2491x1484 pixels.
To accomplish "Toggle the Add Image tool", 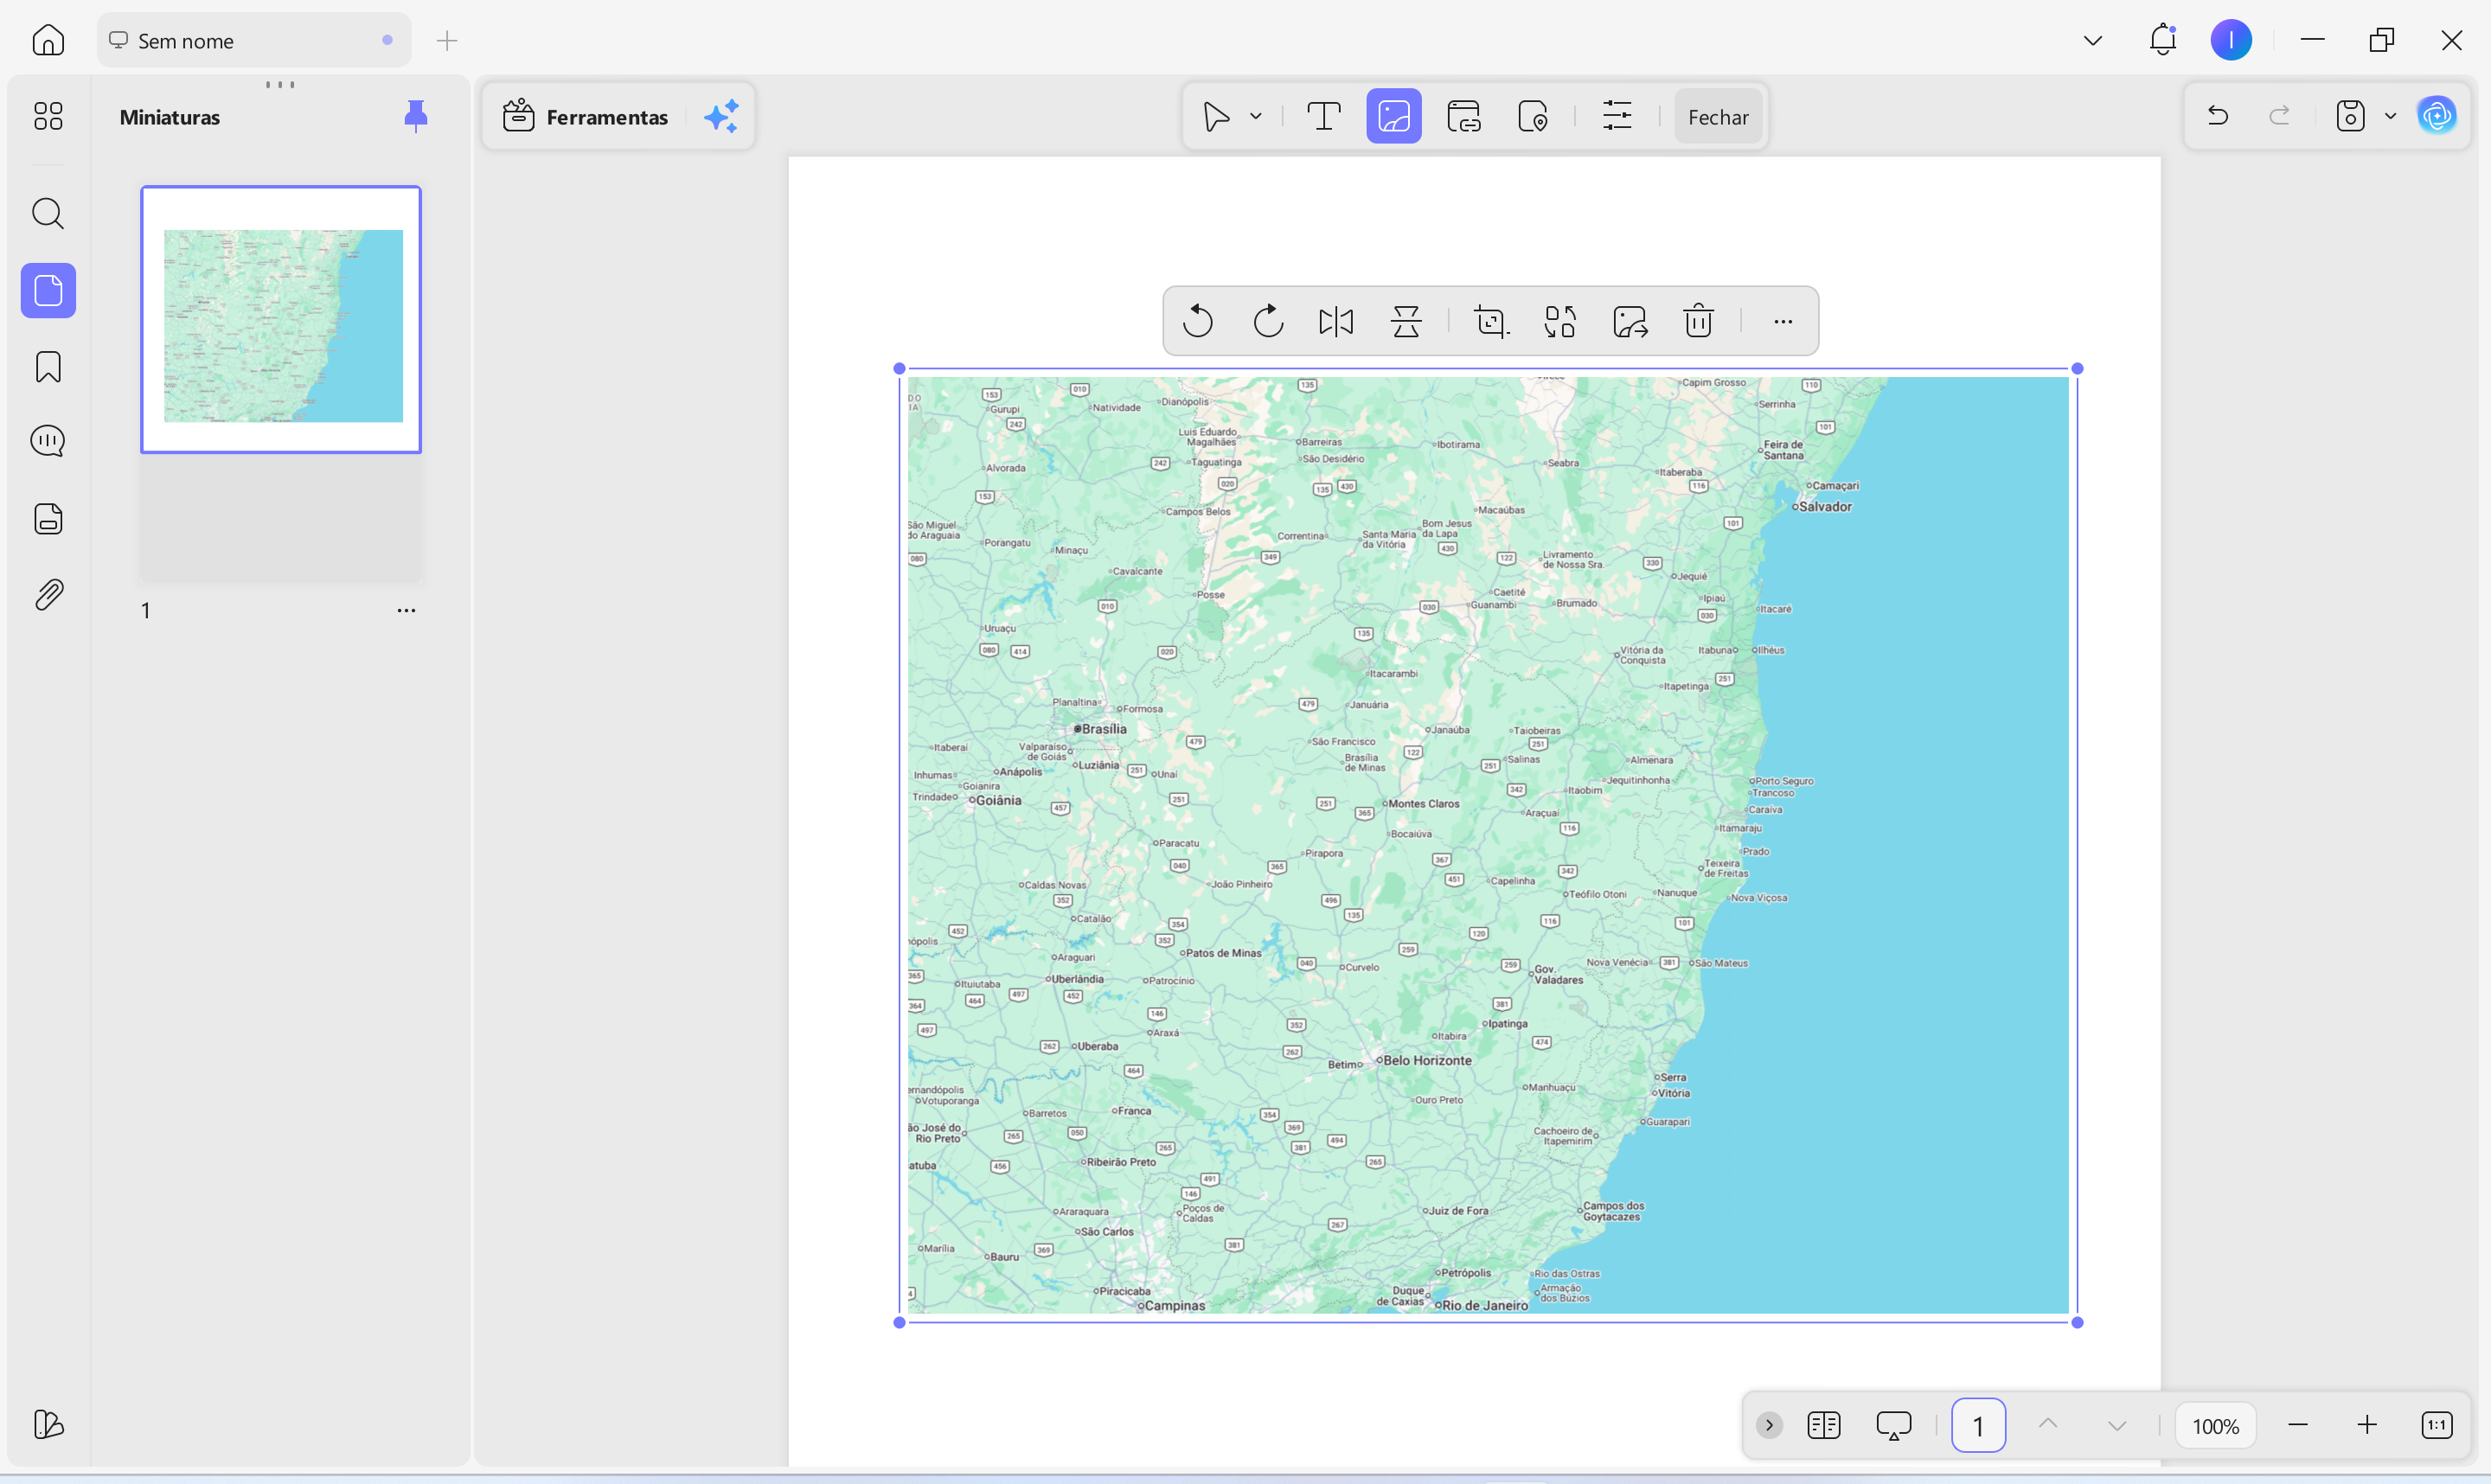I will (x=1394, y=117).
